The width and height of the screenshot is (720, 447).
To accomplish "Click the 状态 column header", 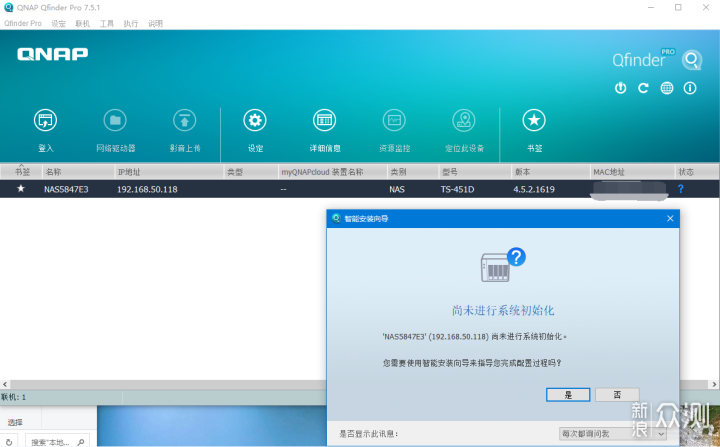I will tap(697, 172).
